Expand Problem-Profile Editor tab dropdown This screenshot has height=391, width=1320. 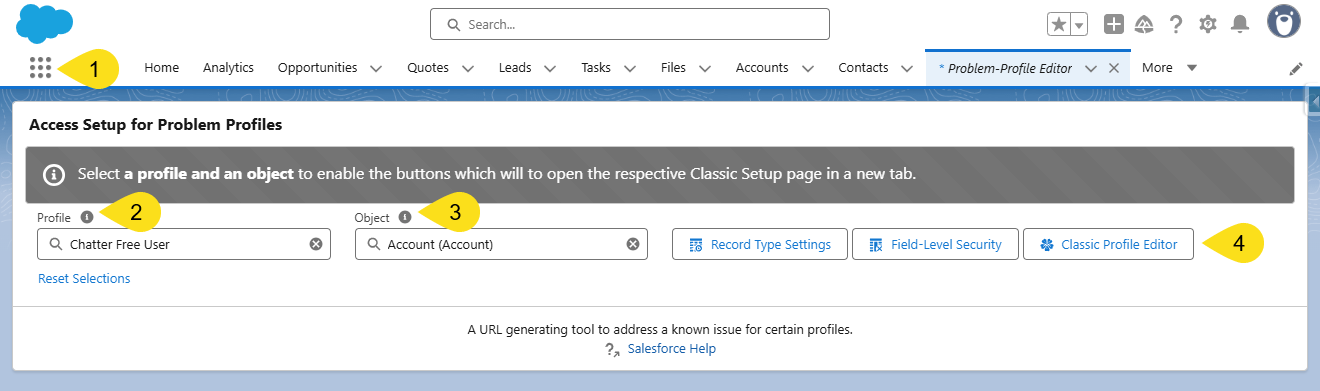coord(1091,69)
